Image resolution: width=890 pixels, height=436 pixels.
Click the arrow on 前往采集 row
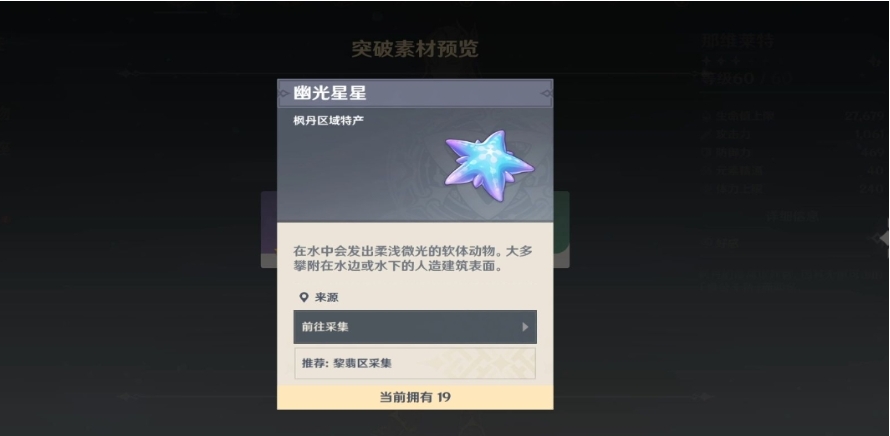[525, 327]
